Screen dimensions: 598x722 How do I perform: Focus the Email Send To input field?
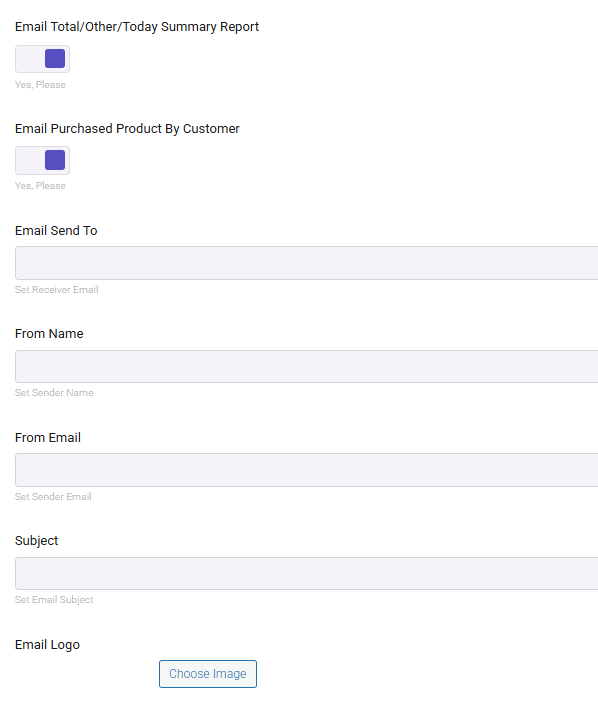[x=307, y=263]
